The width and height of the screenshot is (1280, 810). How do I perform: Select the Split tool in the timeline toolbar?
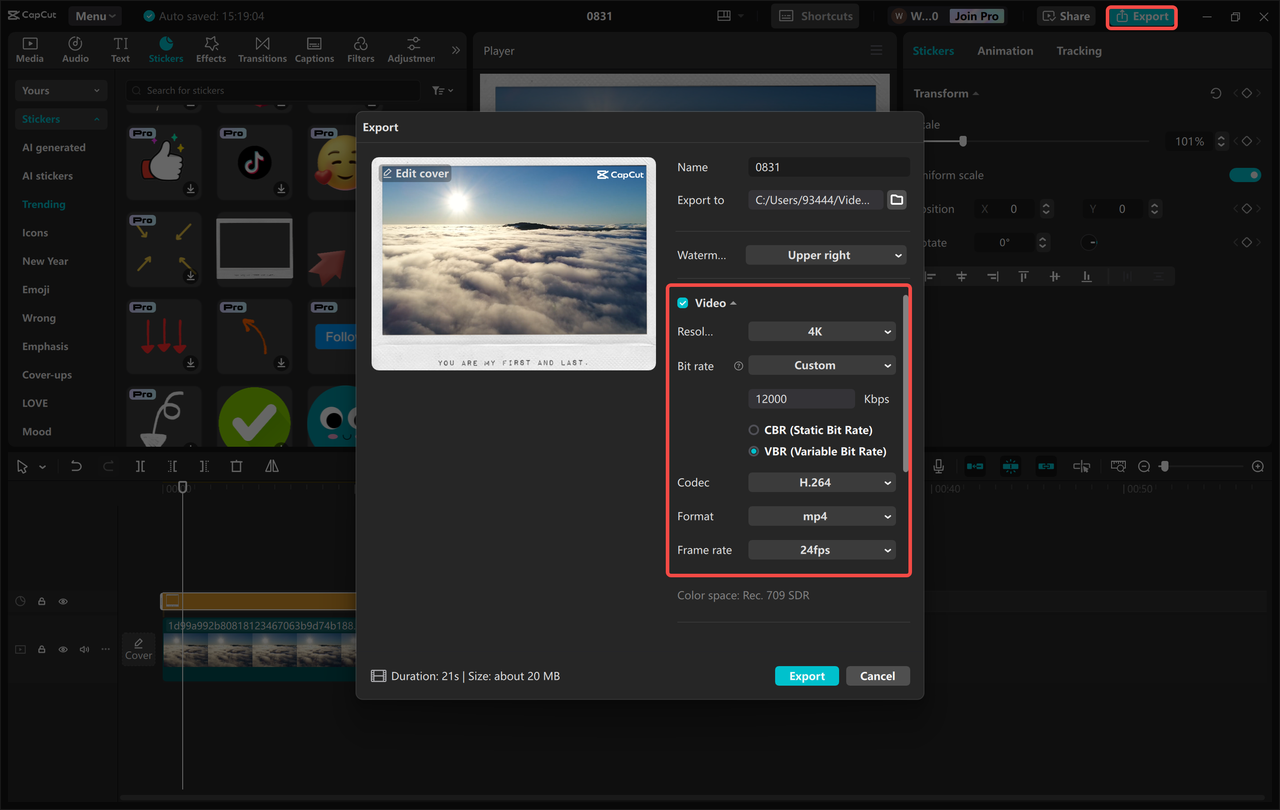pos(140,466)
